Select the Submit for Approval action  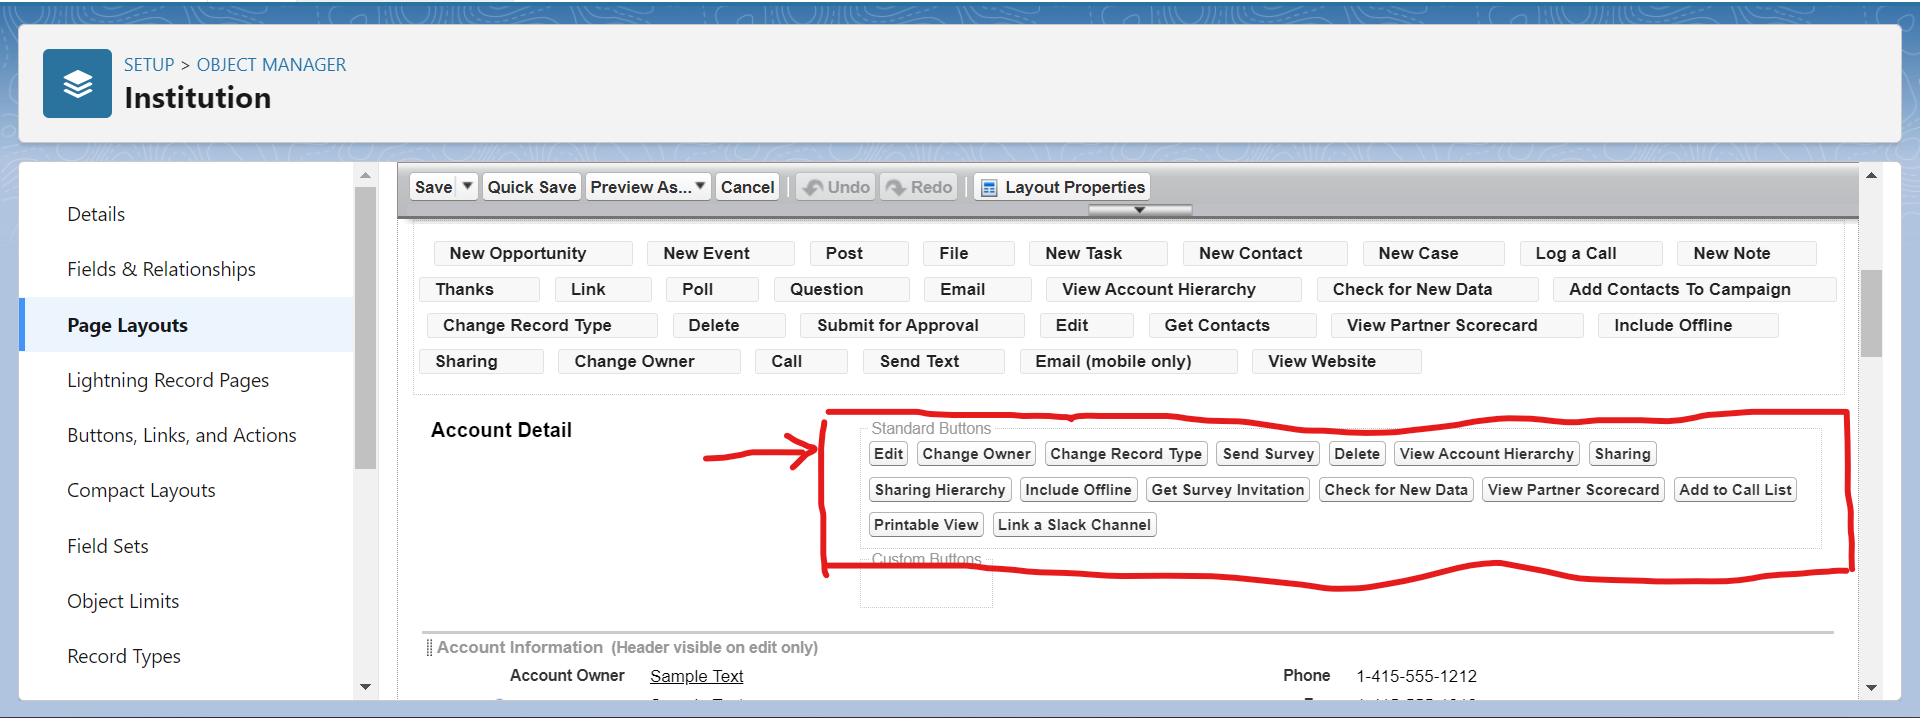click(x=912, y=325)
